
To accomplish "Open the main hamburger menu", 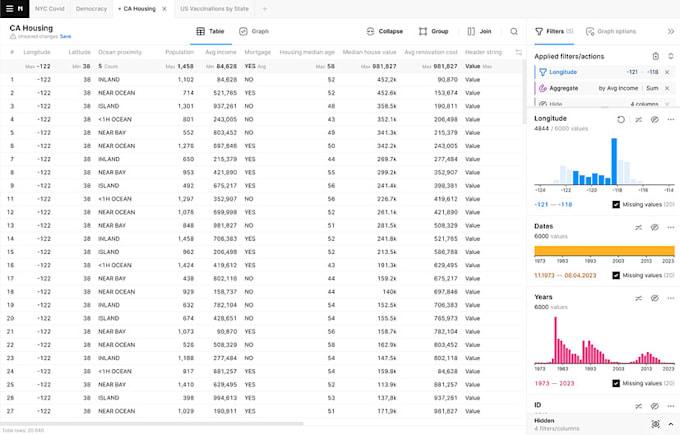I will (x=10, y=9).
